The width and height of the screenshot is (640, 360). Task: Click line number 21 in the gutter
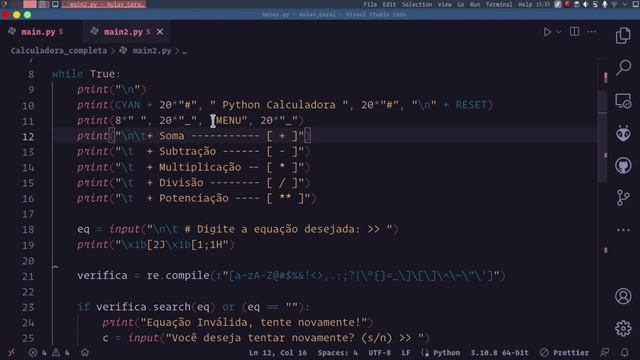[28, 276]
